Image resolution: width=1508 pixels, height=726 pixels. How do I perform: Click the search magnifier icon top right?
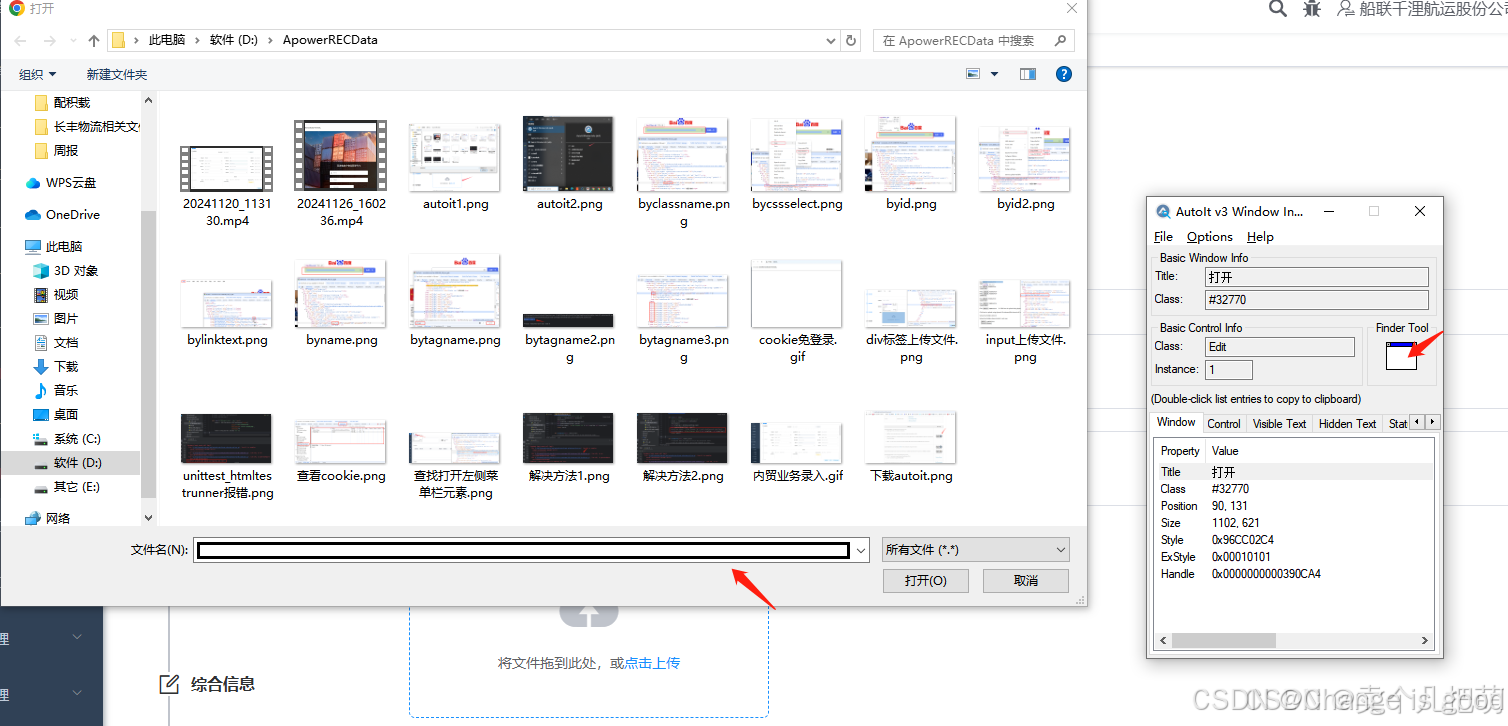click(x=1277, y=9)
